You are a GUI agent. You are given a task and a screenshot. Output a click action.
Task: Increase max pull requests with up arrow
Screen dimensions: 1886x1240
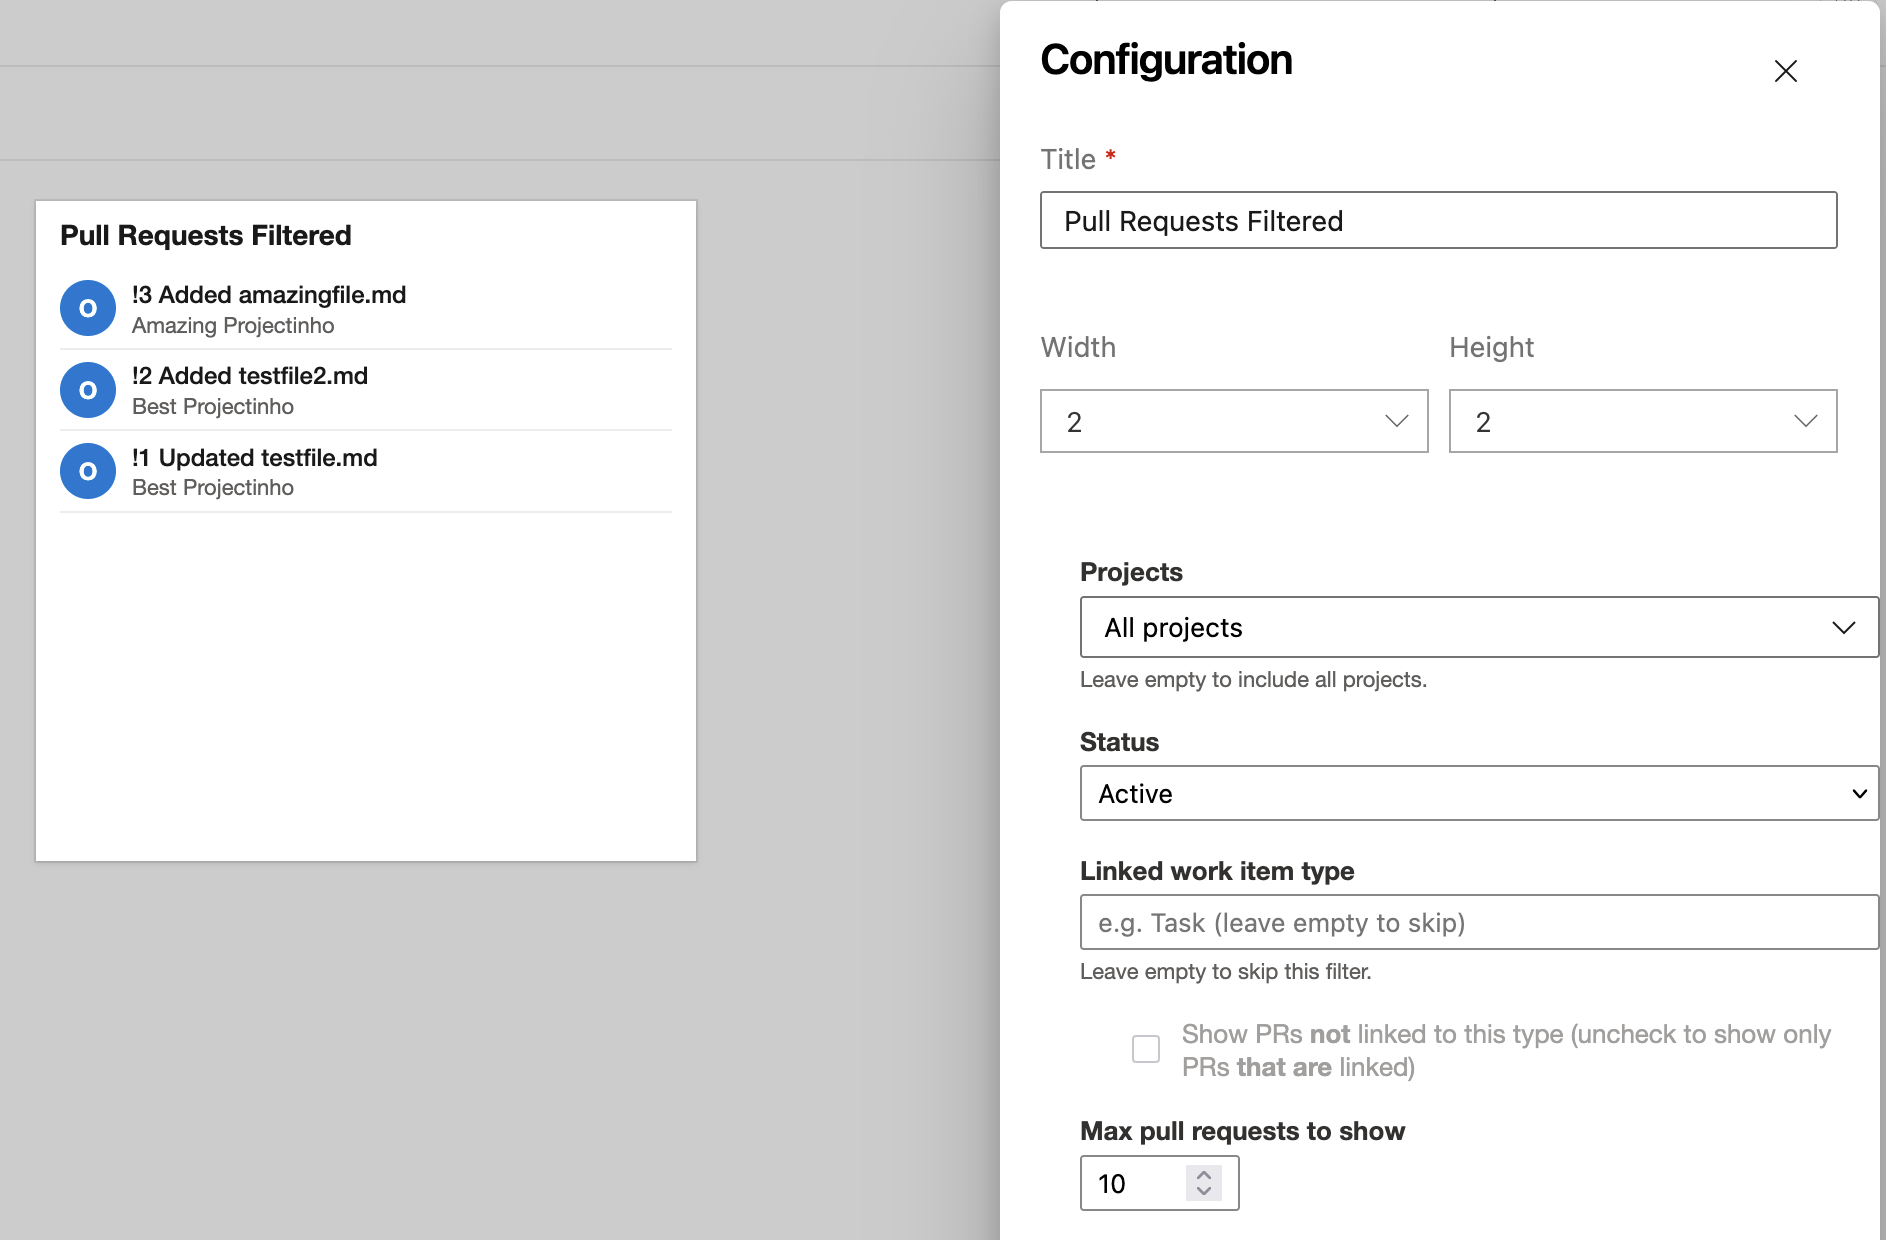click(x=1204, y=1175)
